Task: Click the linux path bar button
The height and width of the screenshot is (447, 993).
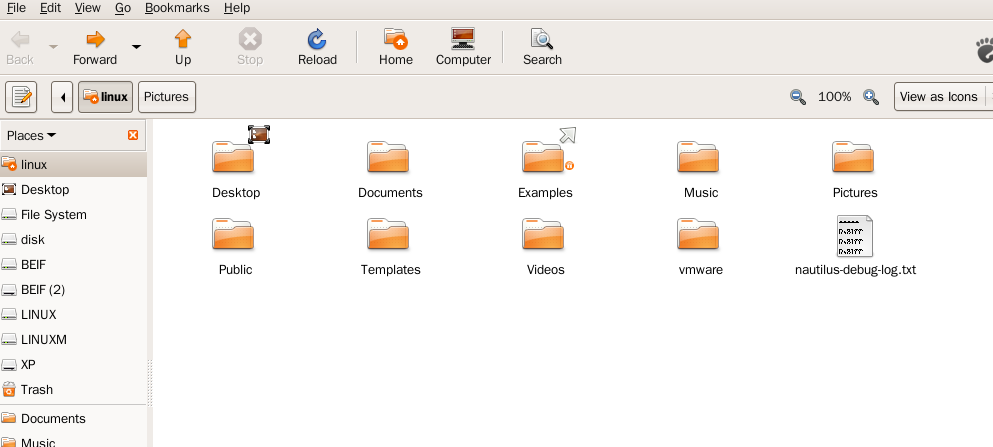Action: 106,97
